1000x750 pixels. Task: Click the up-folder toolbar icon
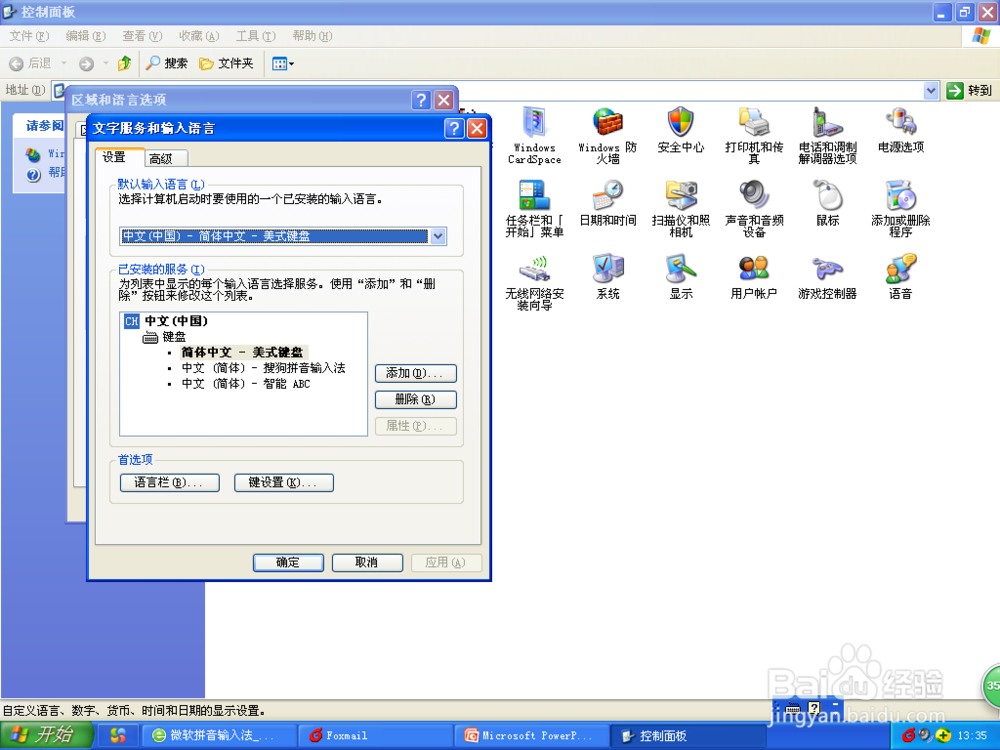point(124,63)
